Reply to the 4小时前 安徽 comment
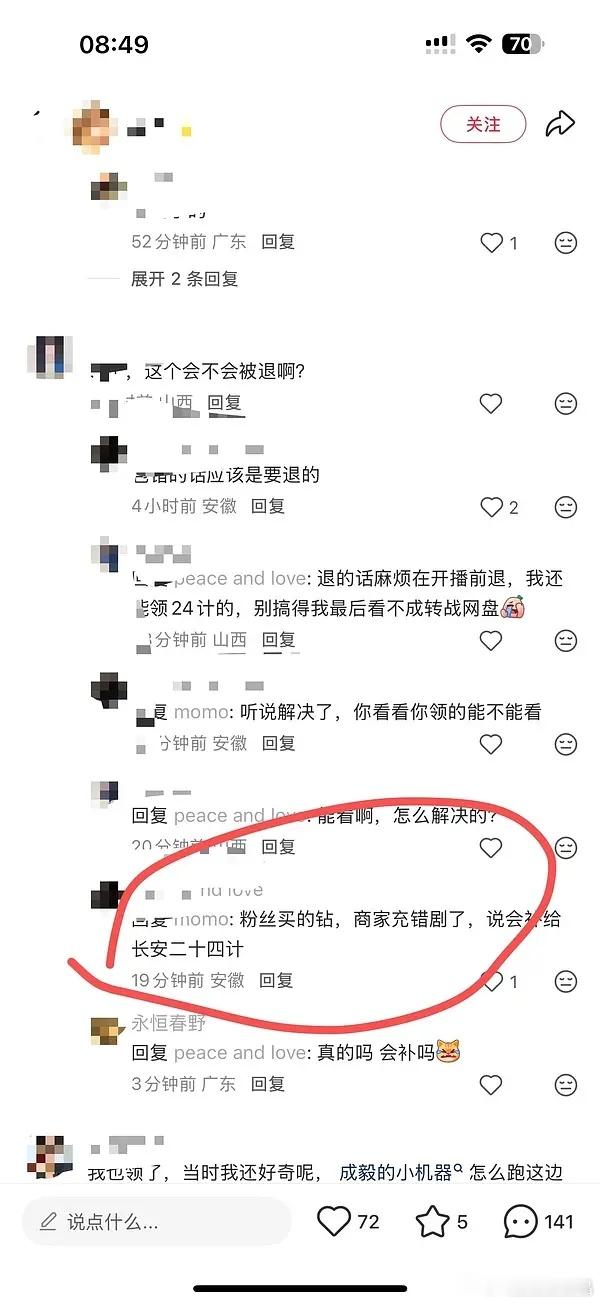Image resolution: width=600 pixels, height=1303 pixels. tap(268, 506)
